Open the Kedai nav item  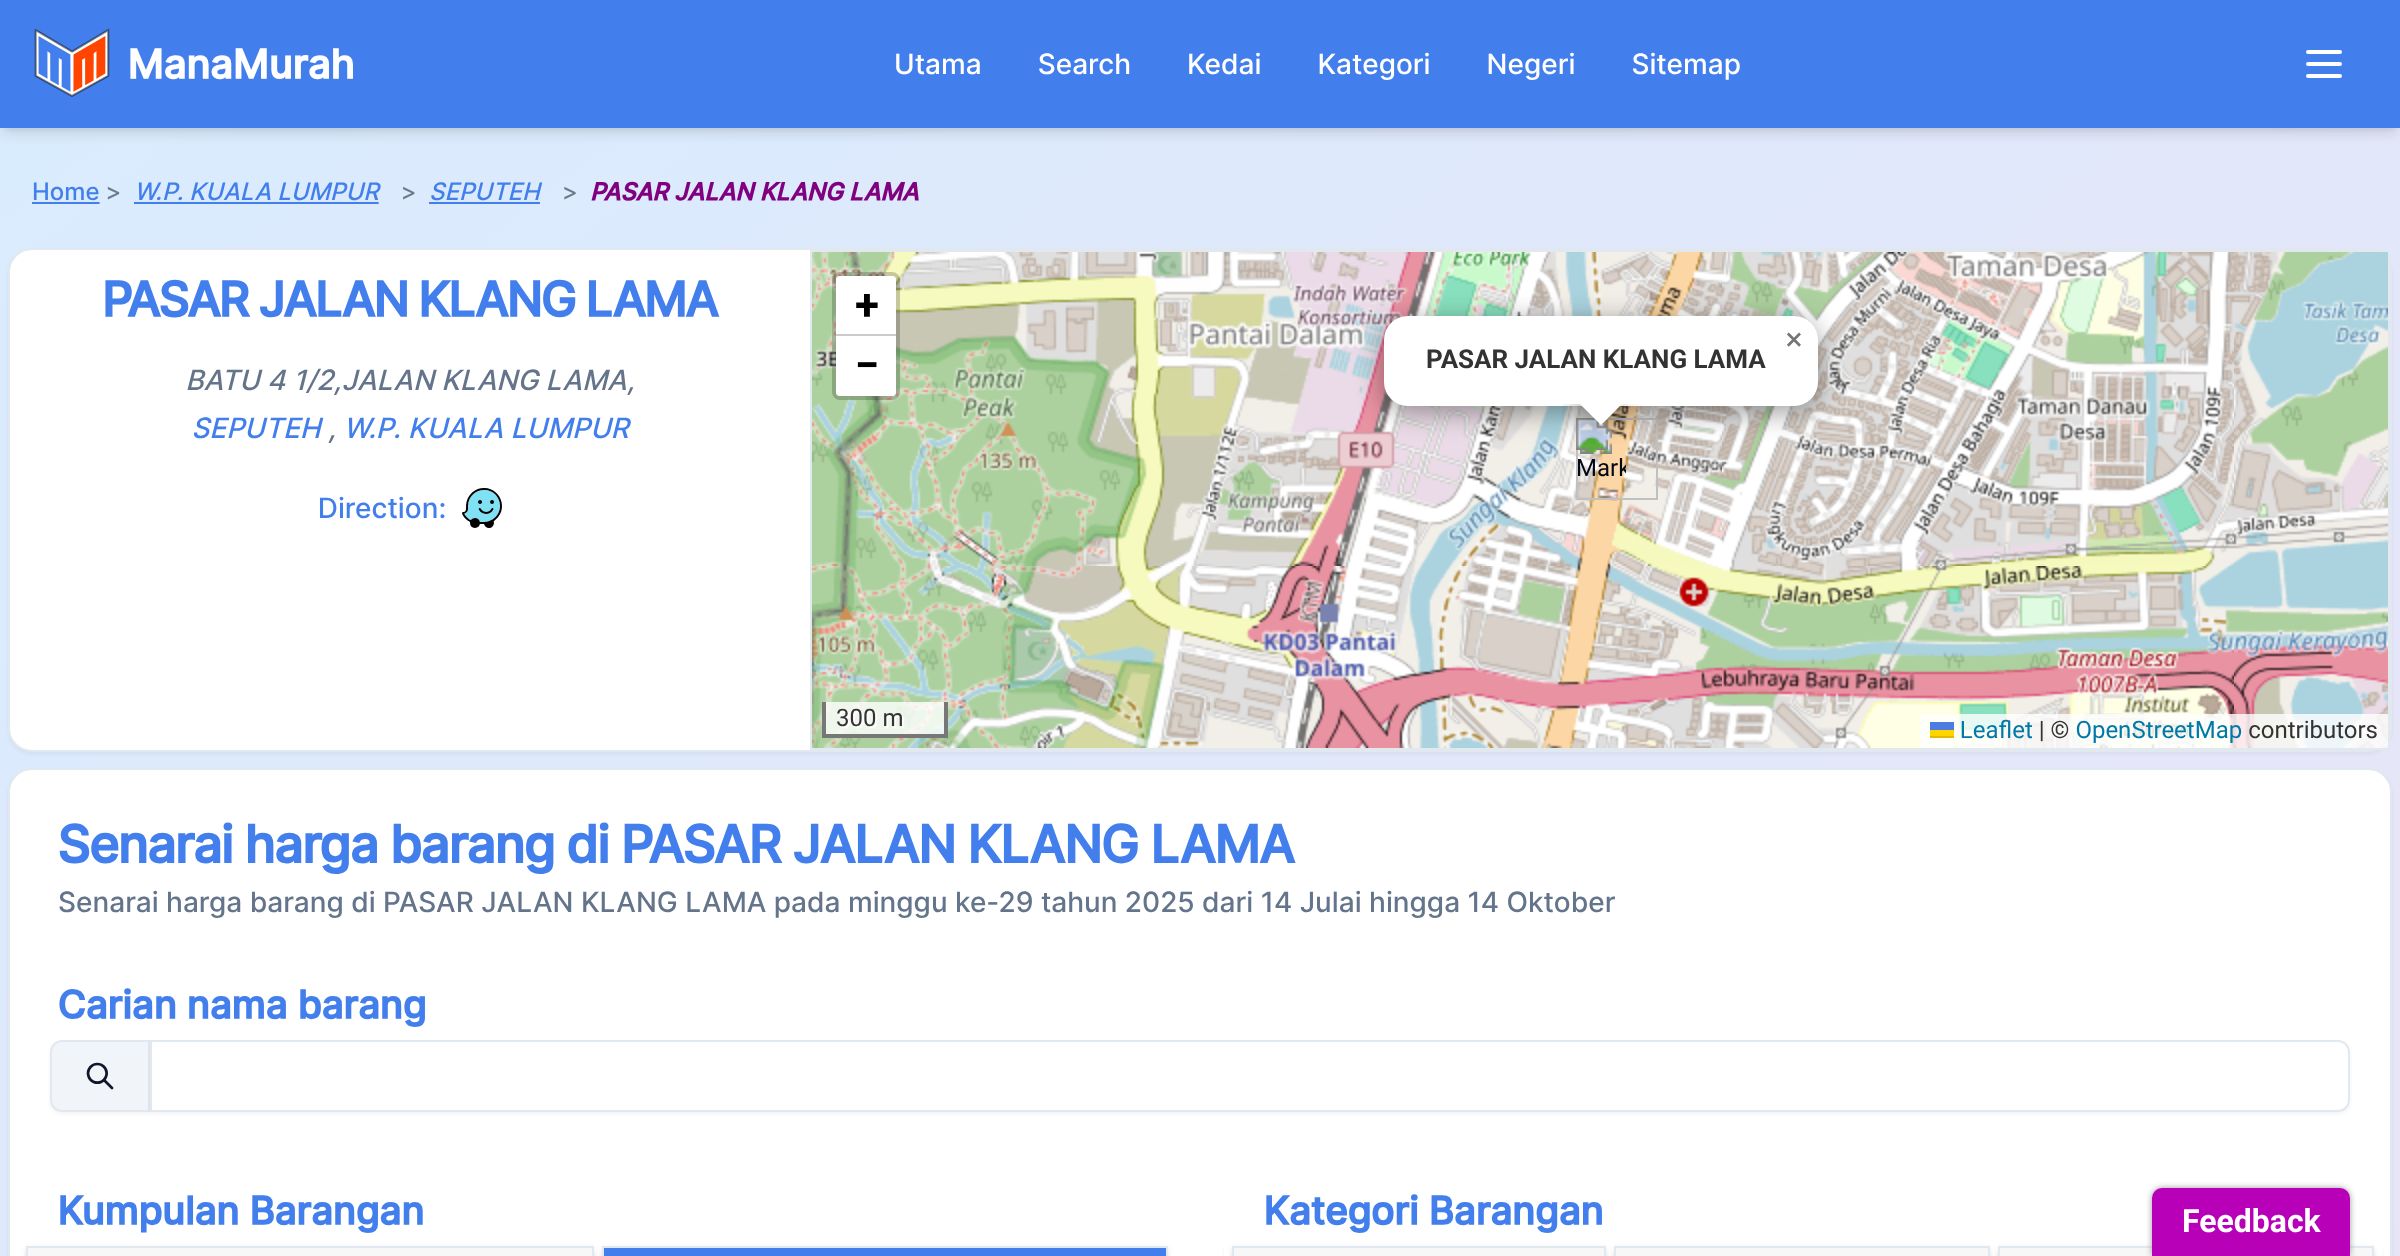(x=1223, y=64)
